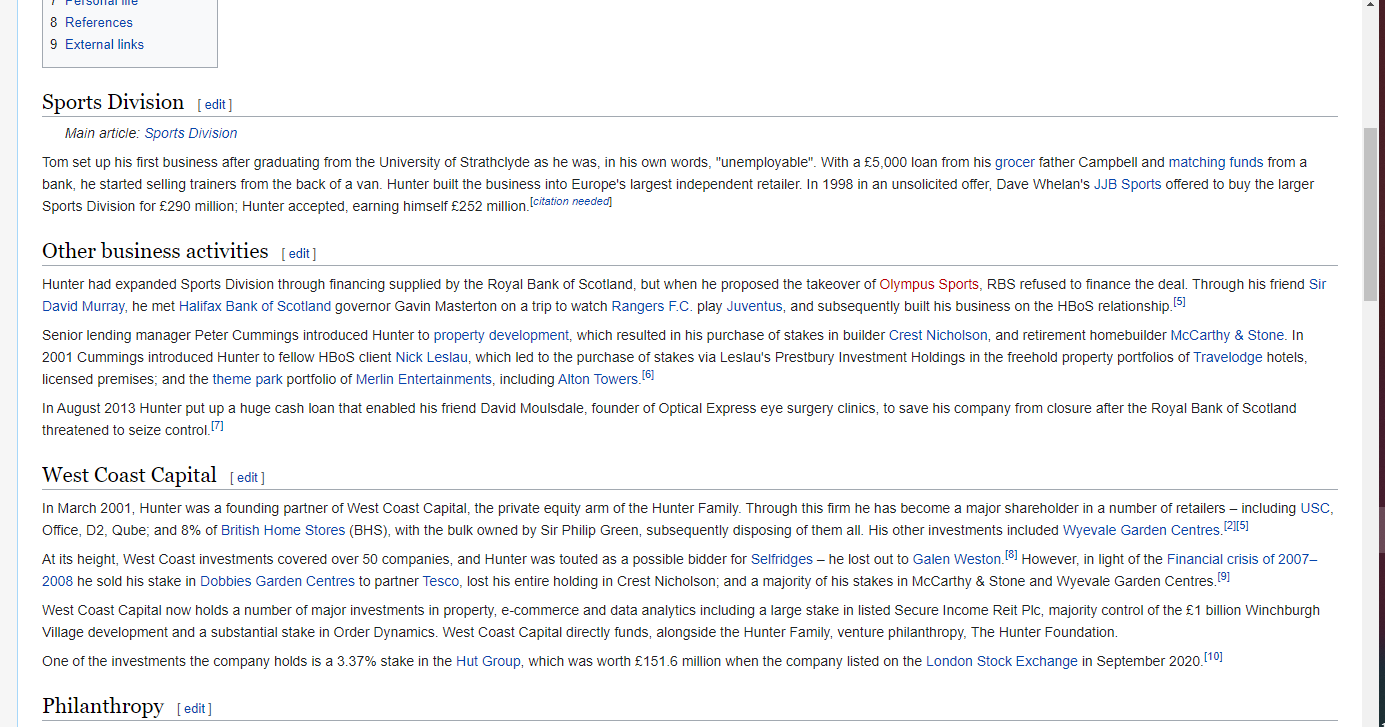Open the Rangers F.C. link
The height and width of the screenshot is (727, 1385).
tap(651, 306)
